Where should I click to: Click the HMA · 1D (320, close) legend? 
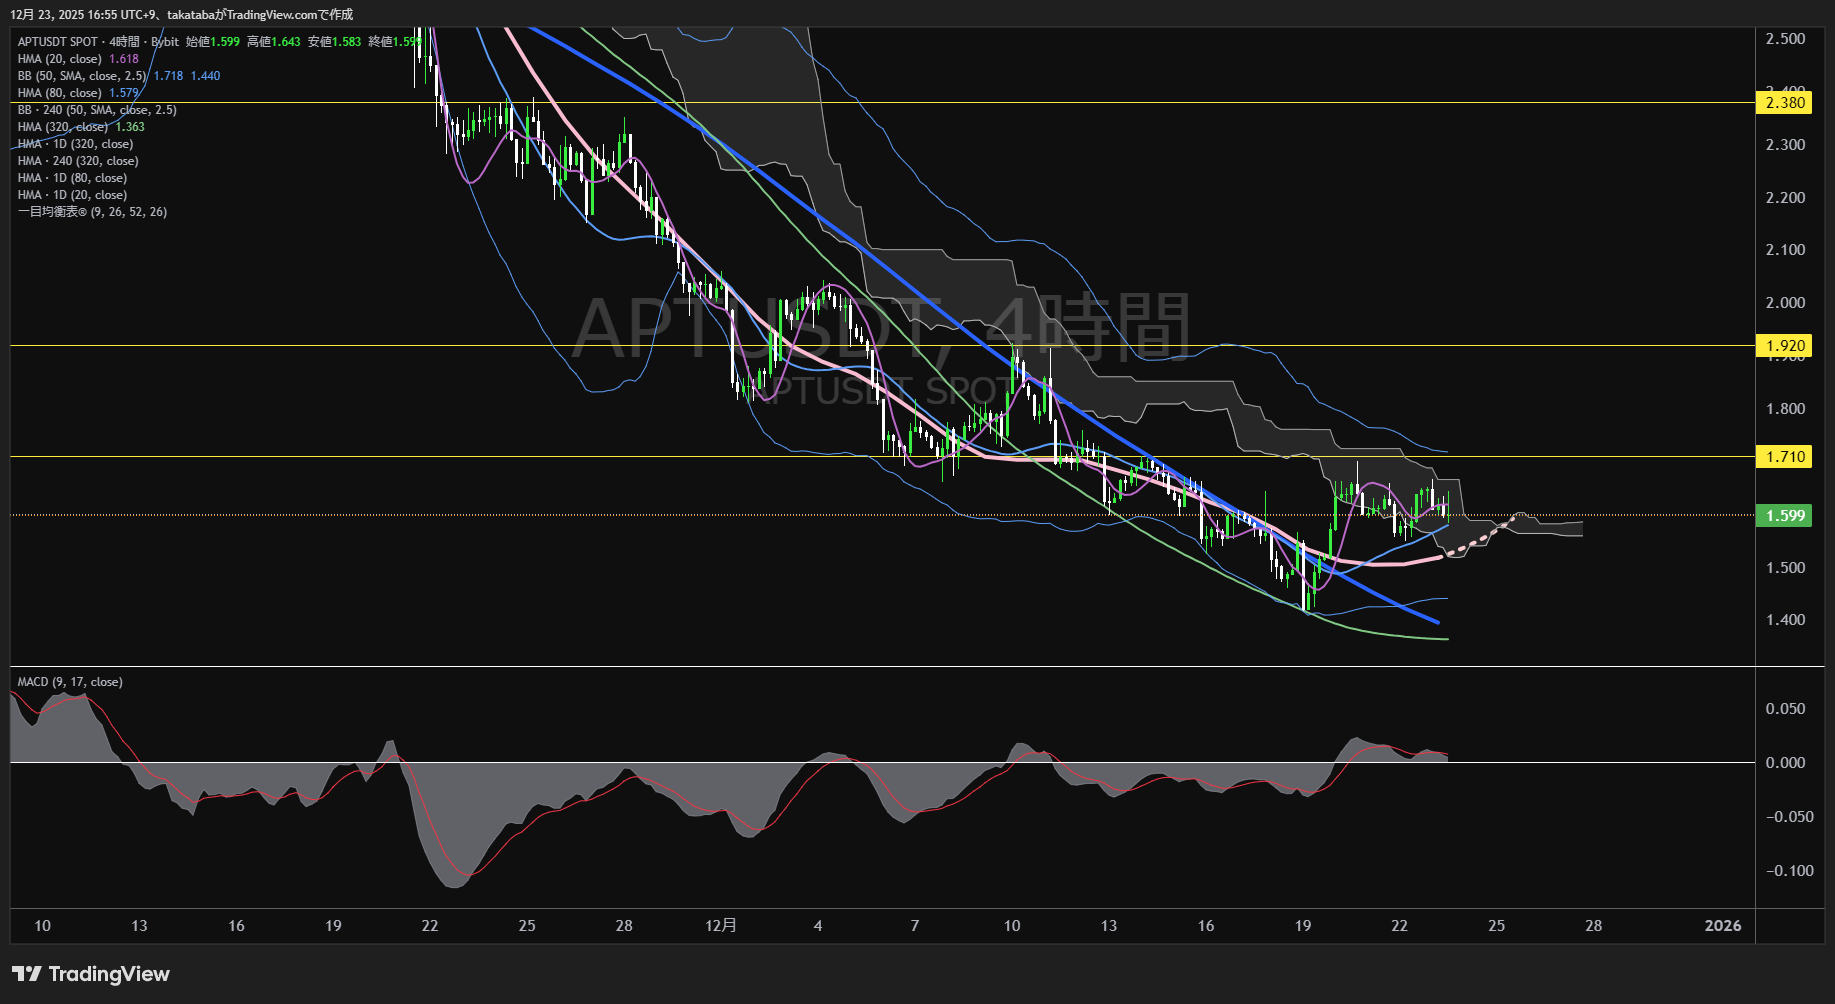point(75,144)
